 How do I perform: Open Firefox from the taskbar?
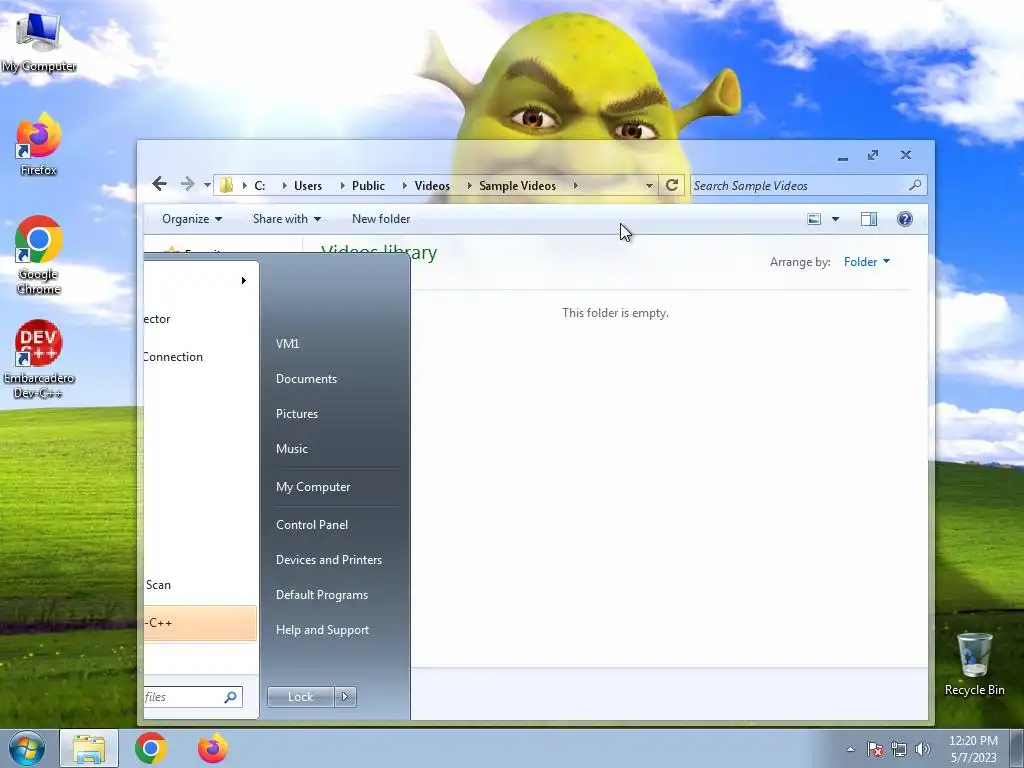213,748
